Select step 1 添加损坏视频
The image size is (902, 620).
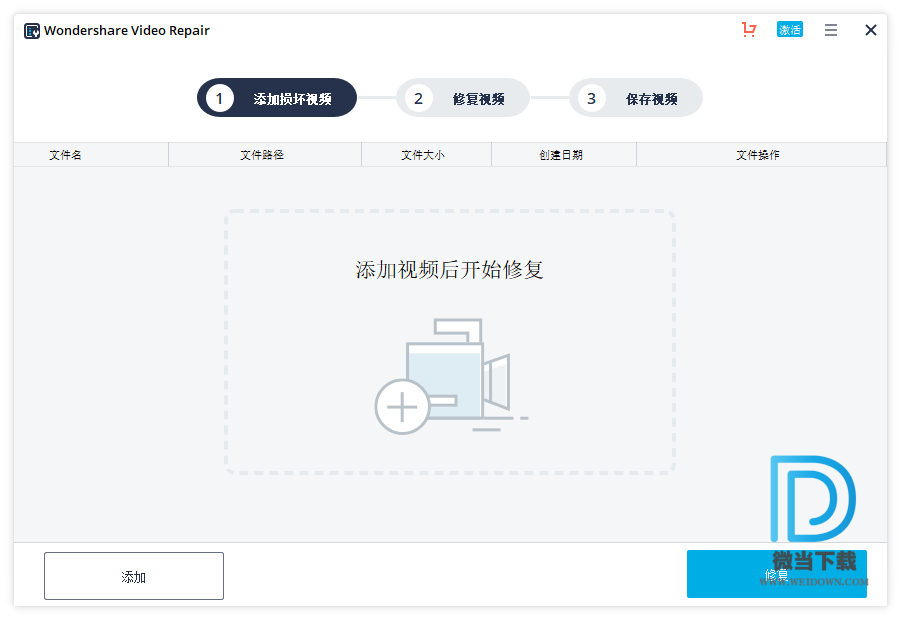(277, 98)
